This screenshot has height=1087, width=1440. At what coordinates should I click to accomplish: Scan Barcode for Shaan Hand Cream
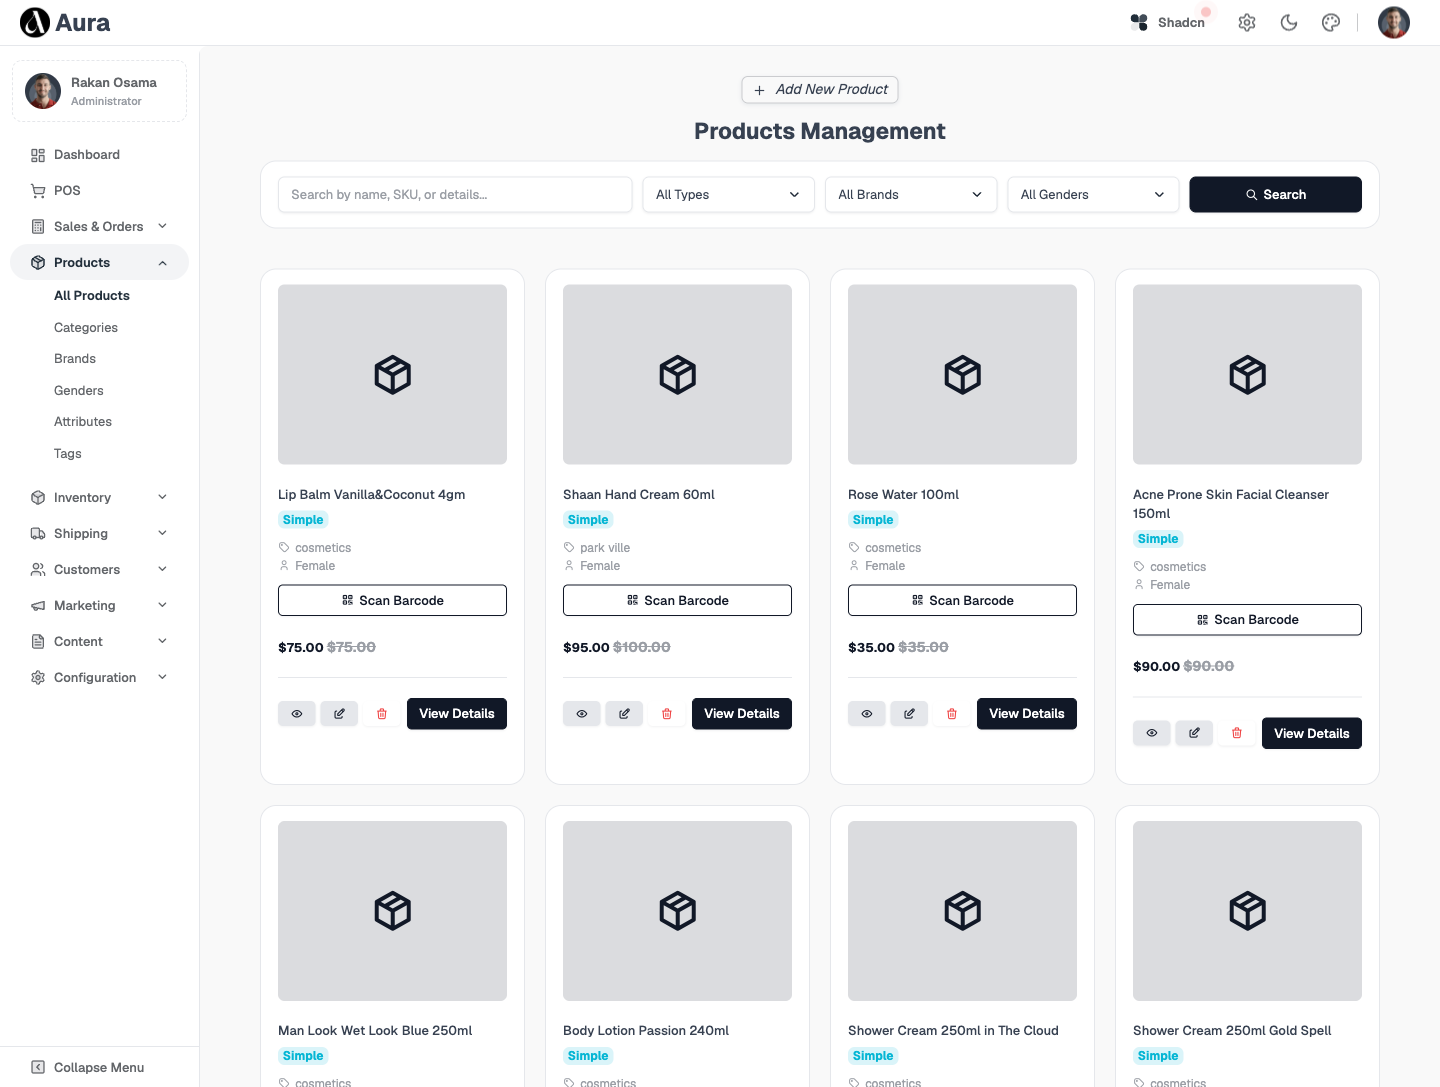pos(677,600)
